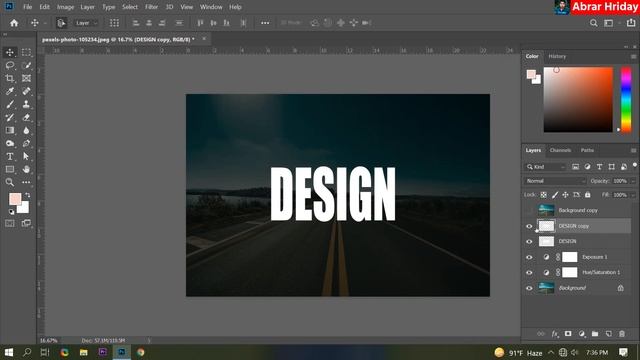Image resolution: width=640 pixels, height=360 pixels.
Task: Hide the Exposure 1 adjustment layer
Action: (529, 257)
